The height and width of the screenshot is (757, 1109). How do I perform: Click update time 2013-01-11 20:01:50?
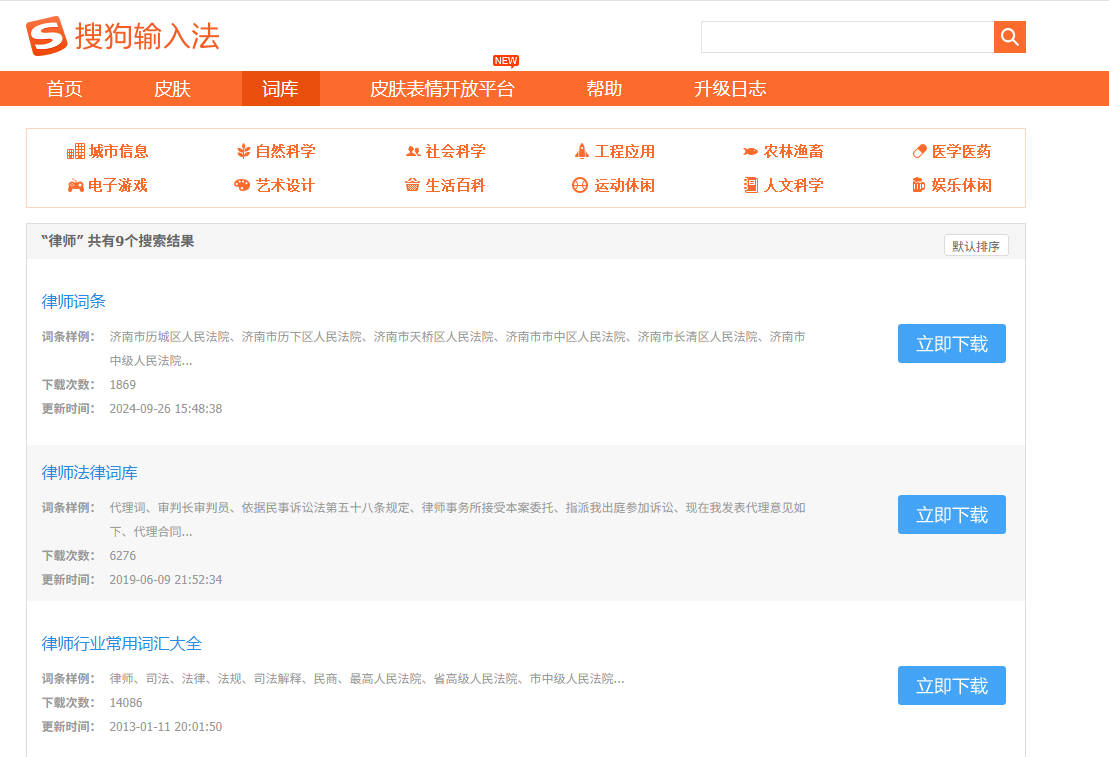(x=166, y=727)
